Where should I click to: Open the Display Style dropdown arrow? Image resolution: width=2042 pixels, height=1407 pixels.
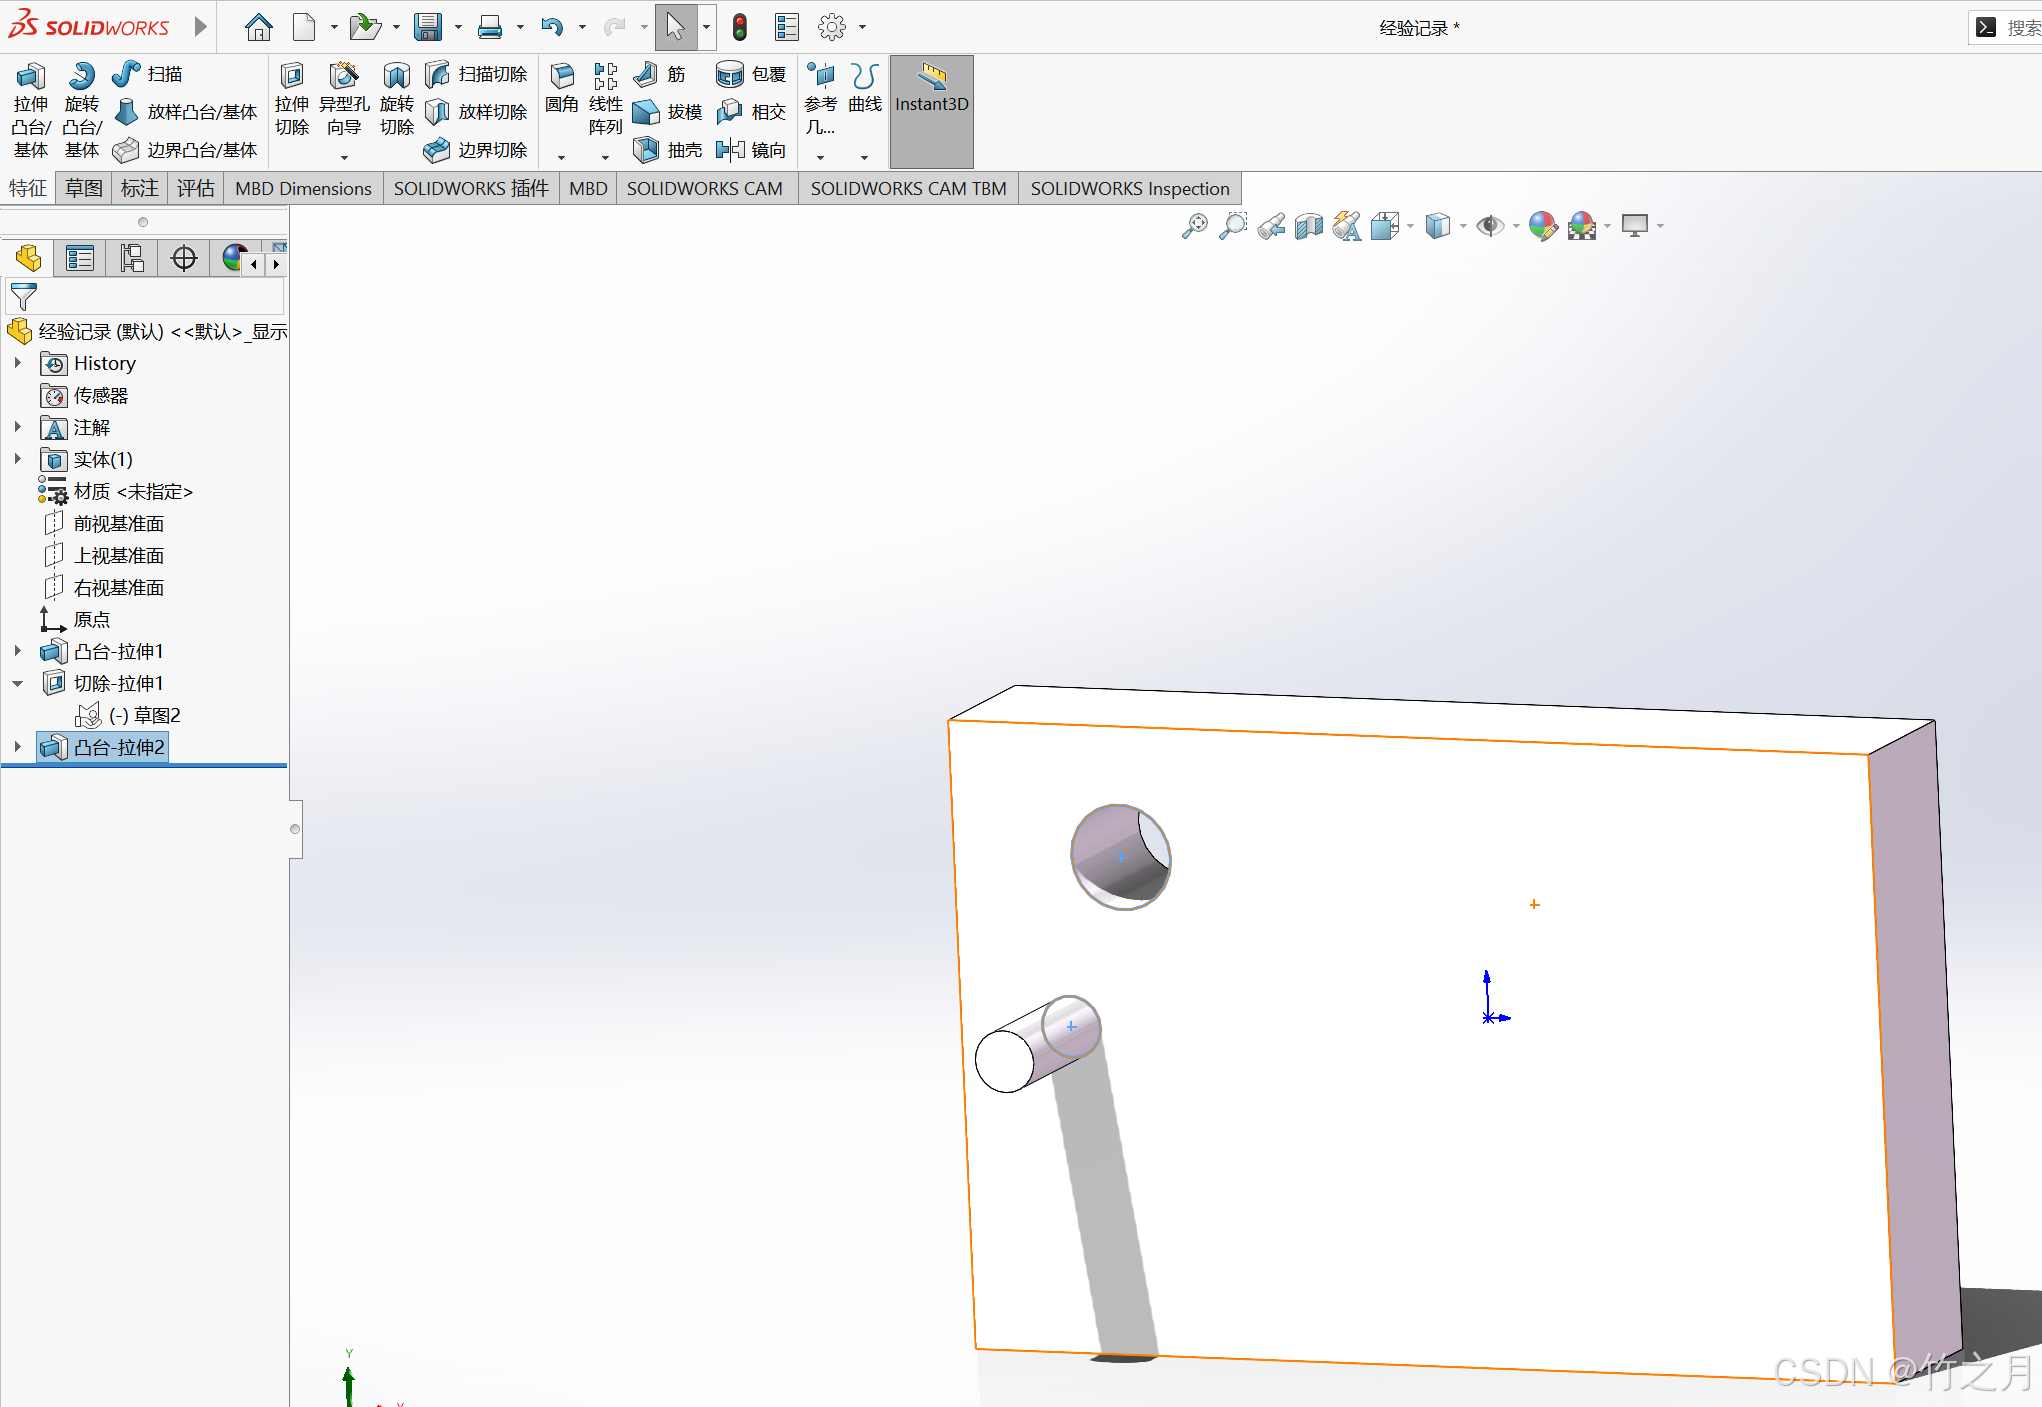click(x=1463, y=227)
